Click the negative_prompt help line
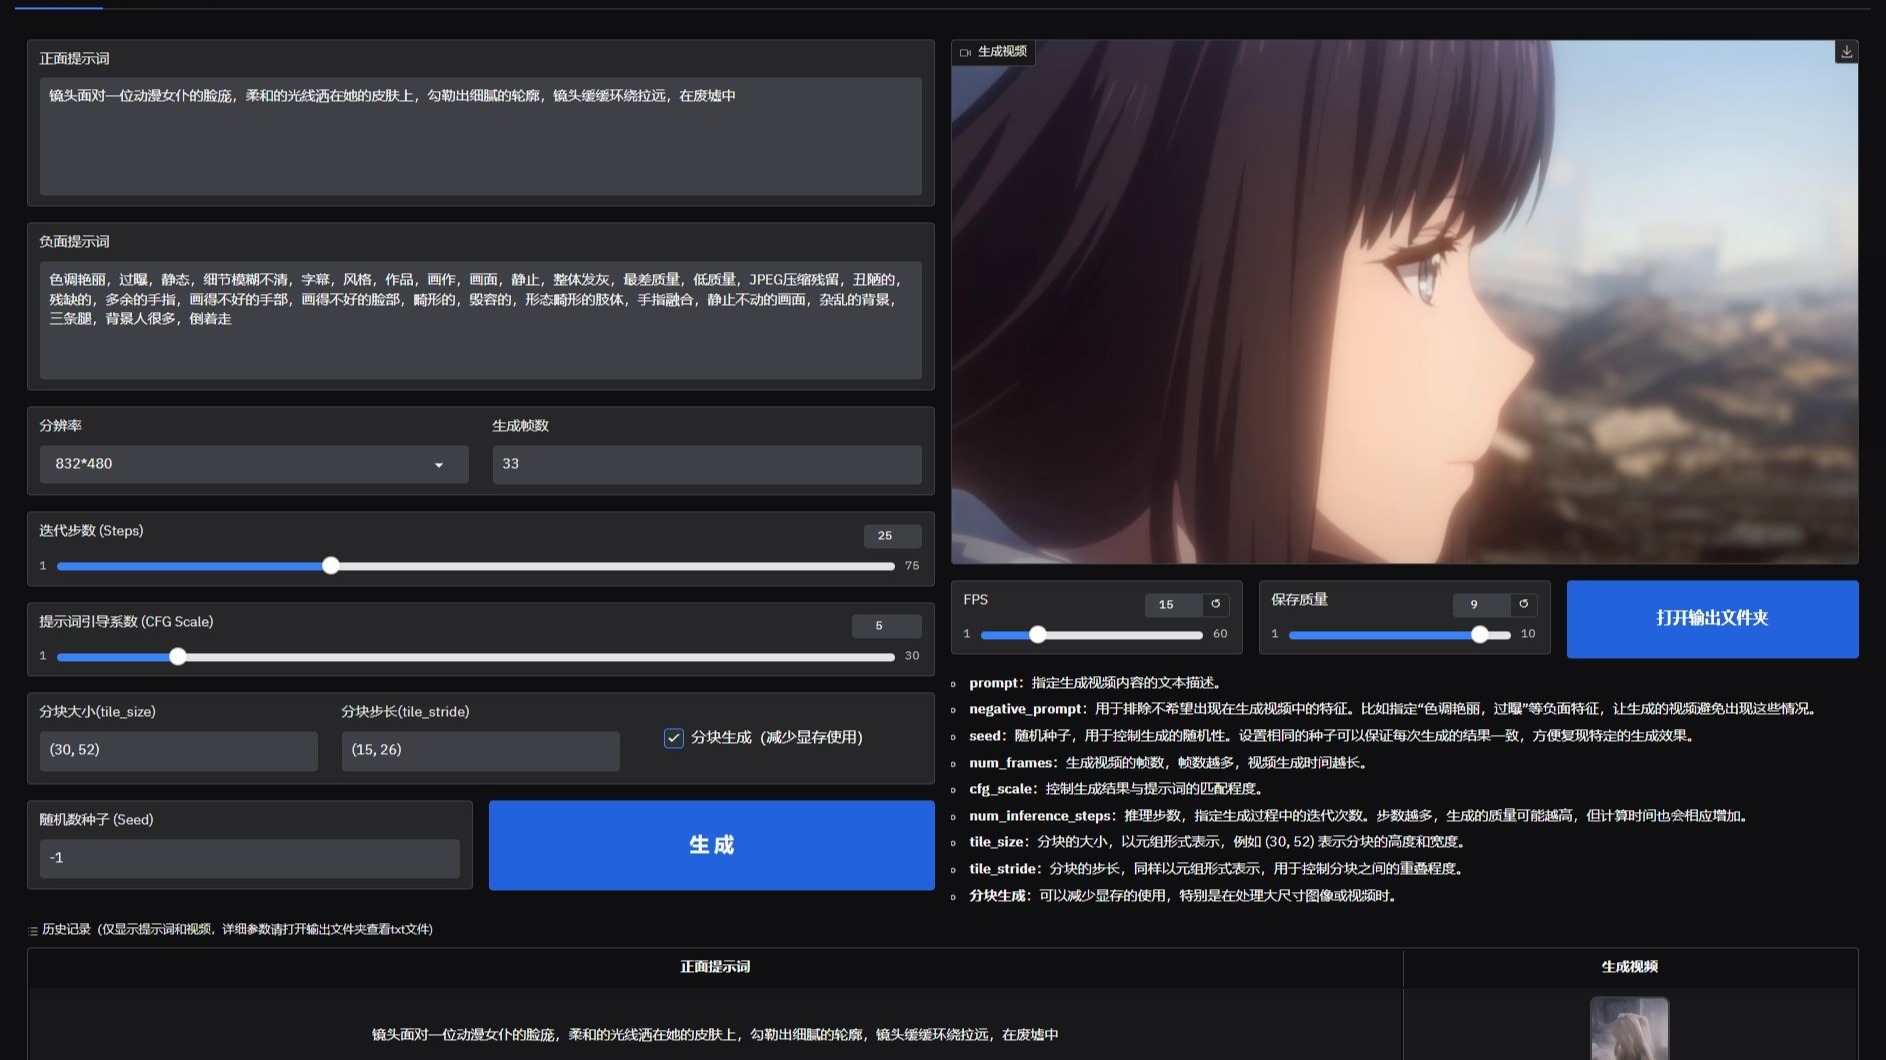The width and height of the screenshot is (1886, 1060). click(1393, 709)
